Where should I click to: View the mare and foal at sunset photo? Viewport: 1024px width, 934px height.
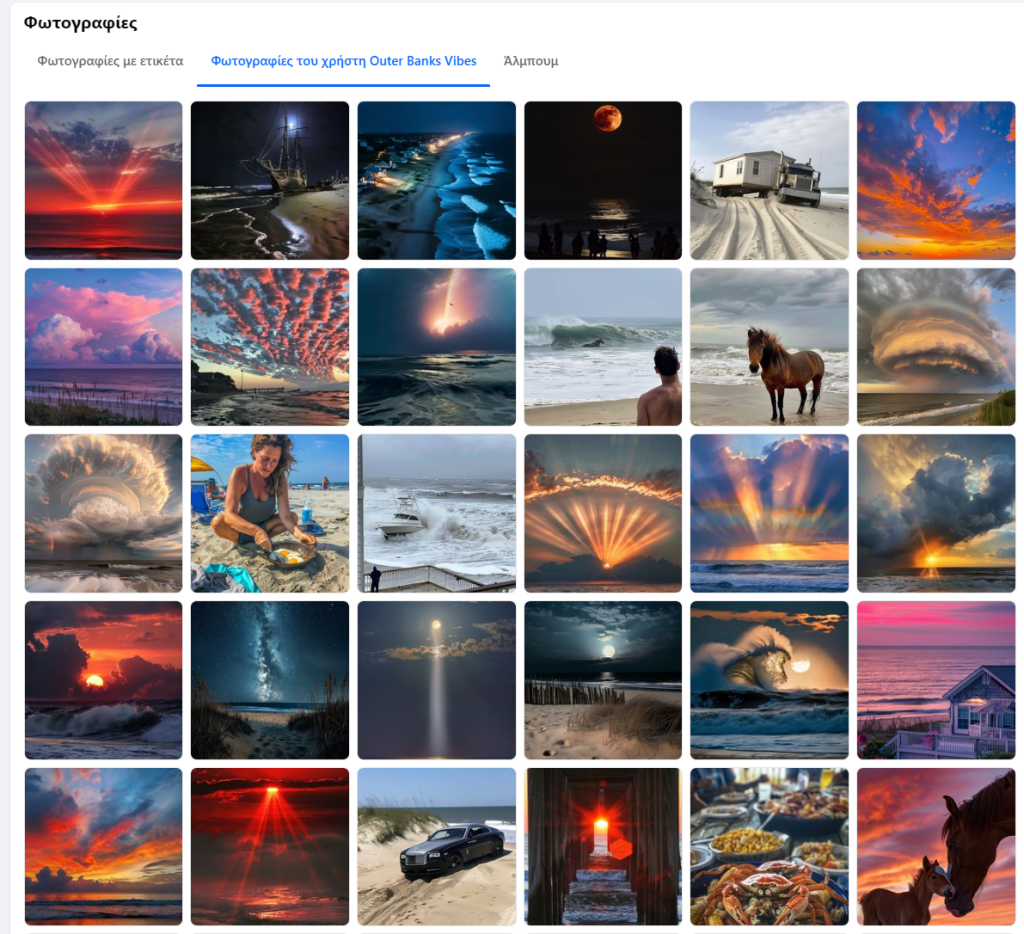936,846
